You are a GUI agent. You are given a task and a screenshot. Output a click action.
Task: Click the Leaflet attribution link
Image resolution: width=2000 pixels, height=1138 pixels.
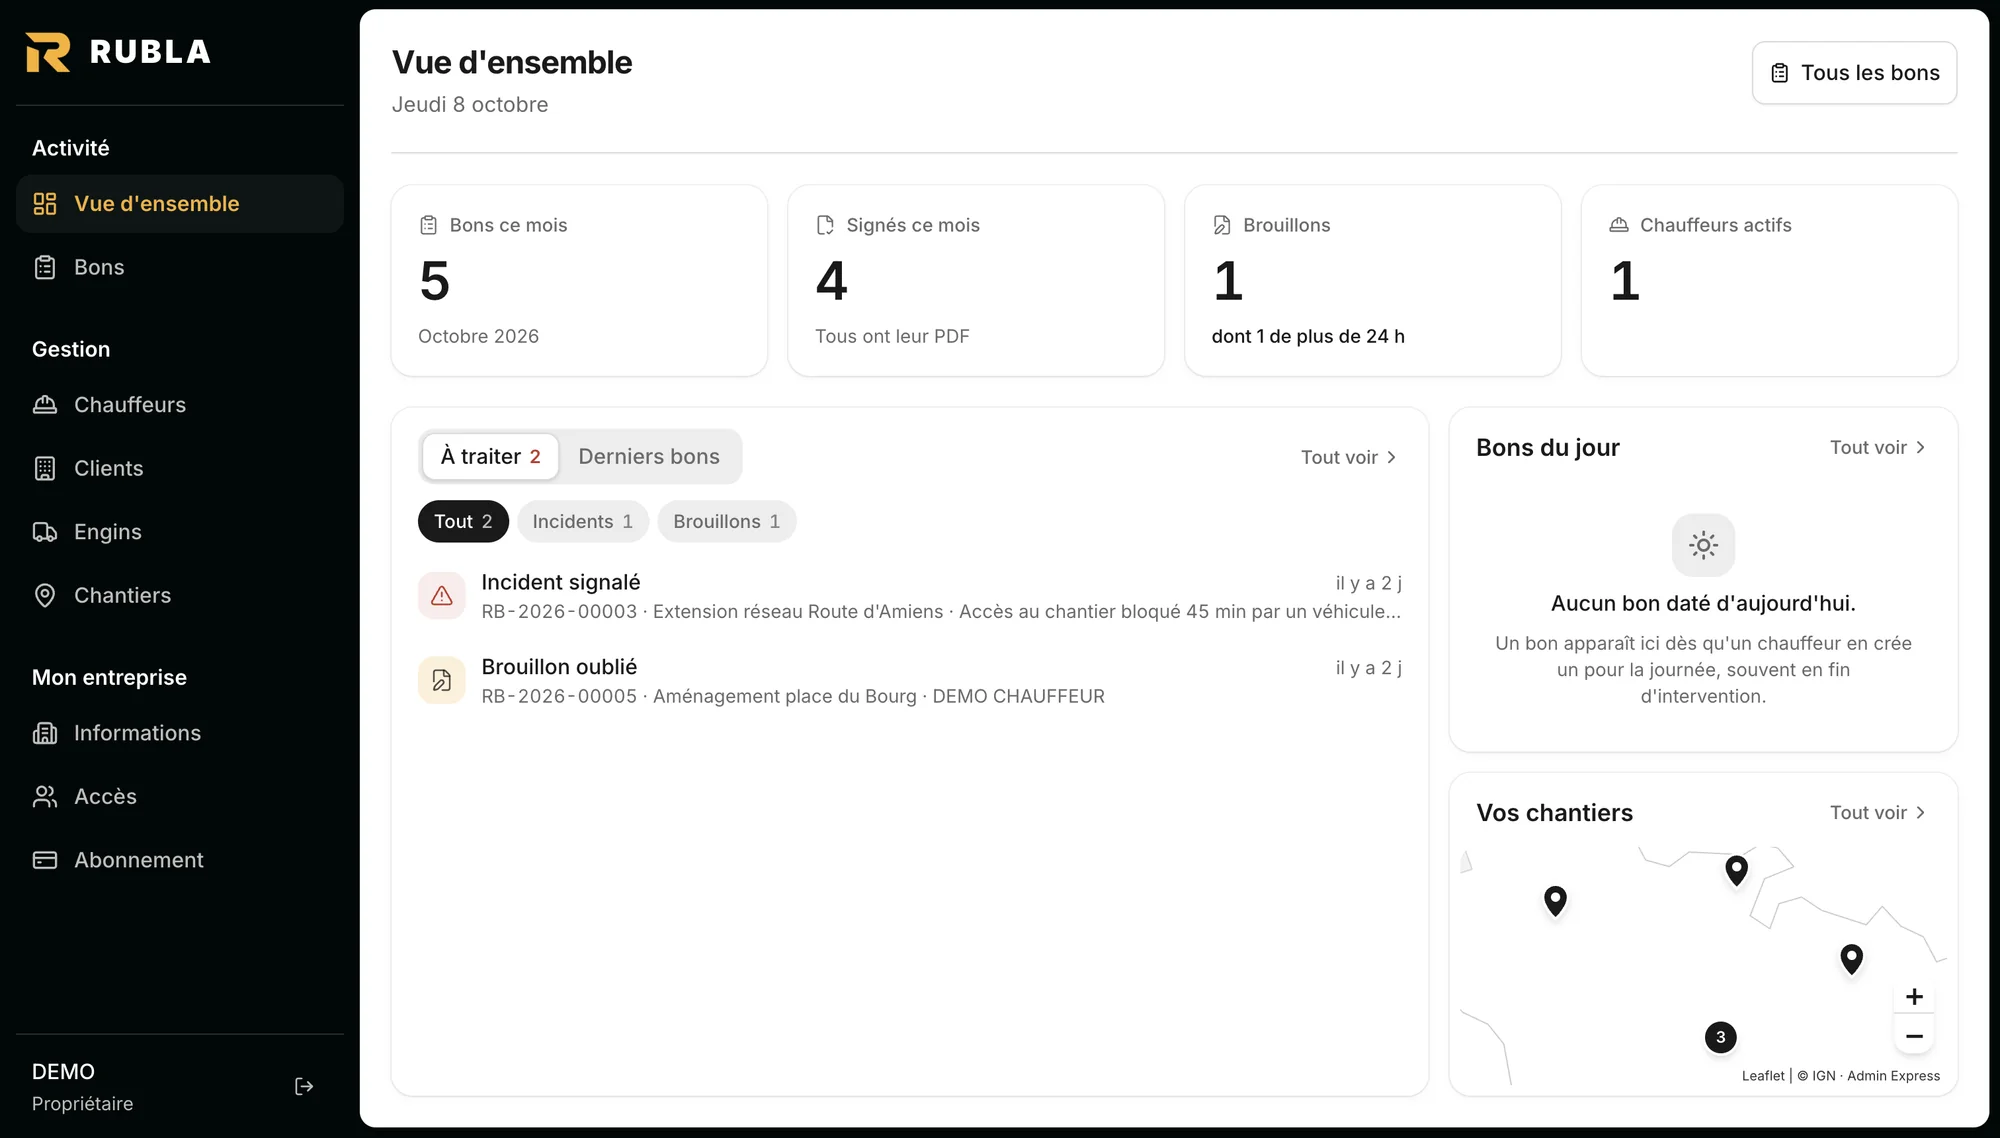[1763, 1076]
